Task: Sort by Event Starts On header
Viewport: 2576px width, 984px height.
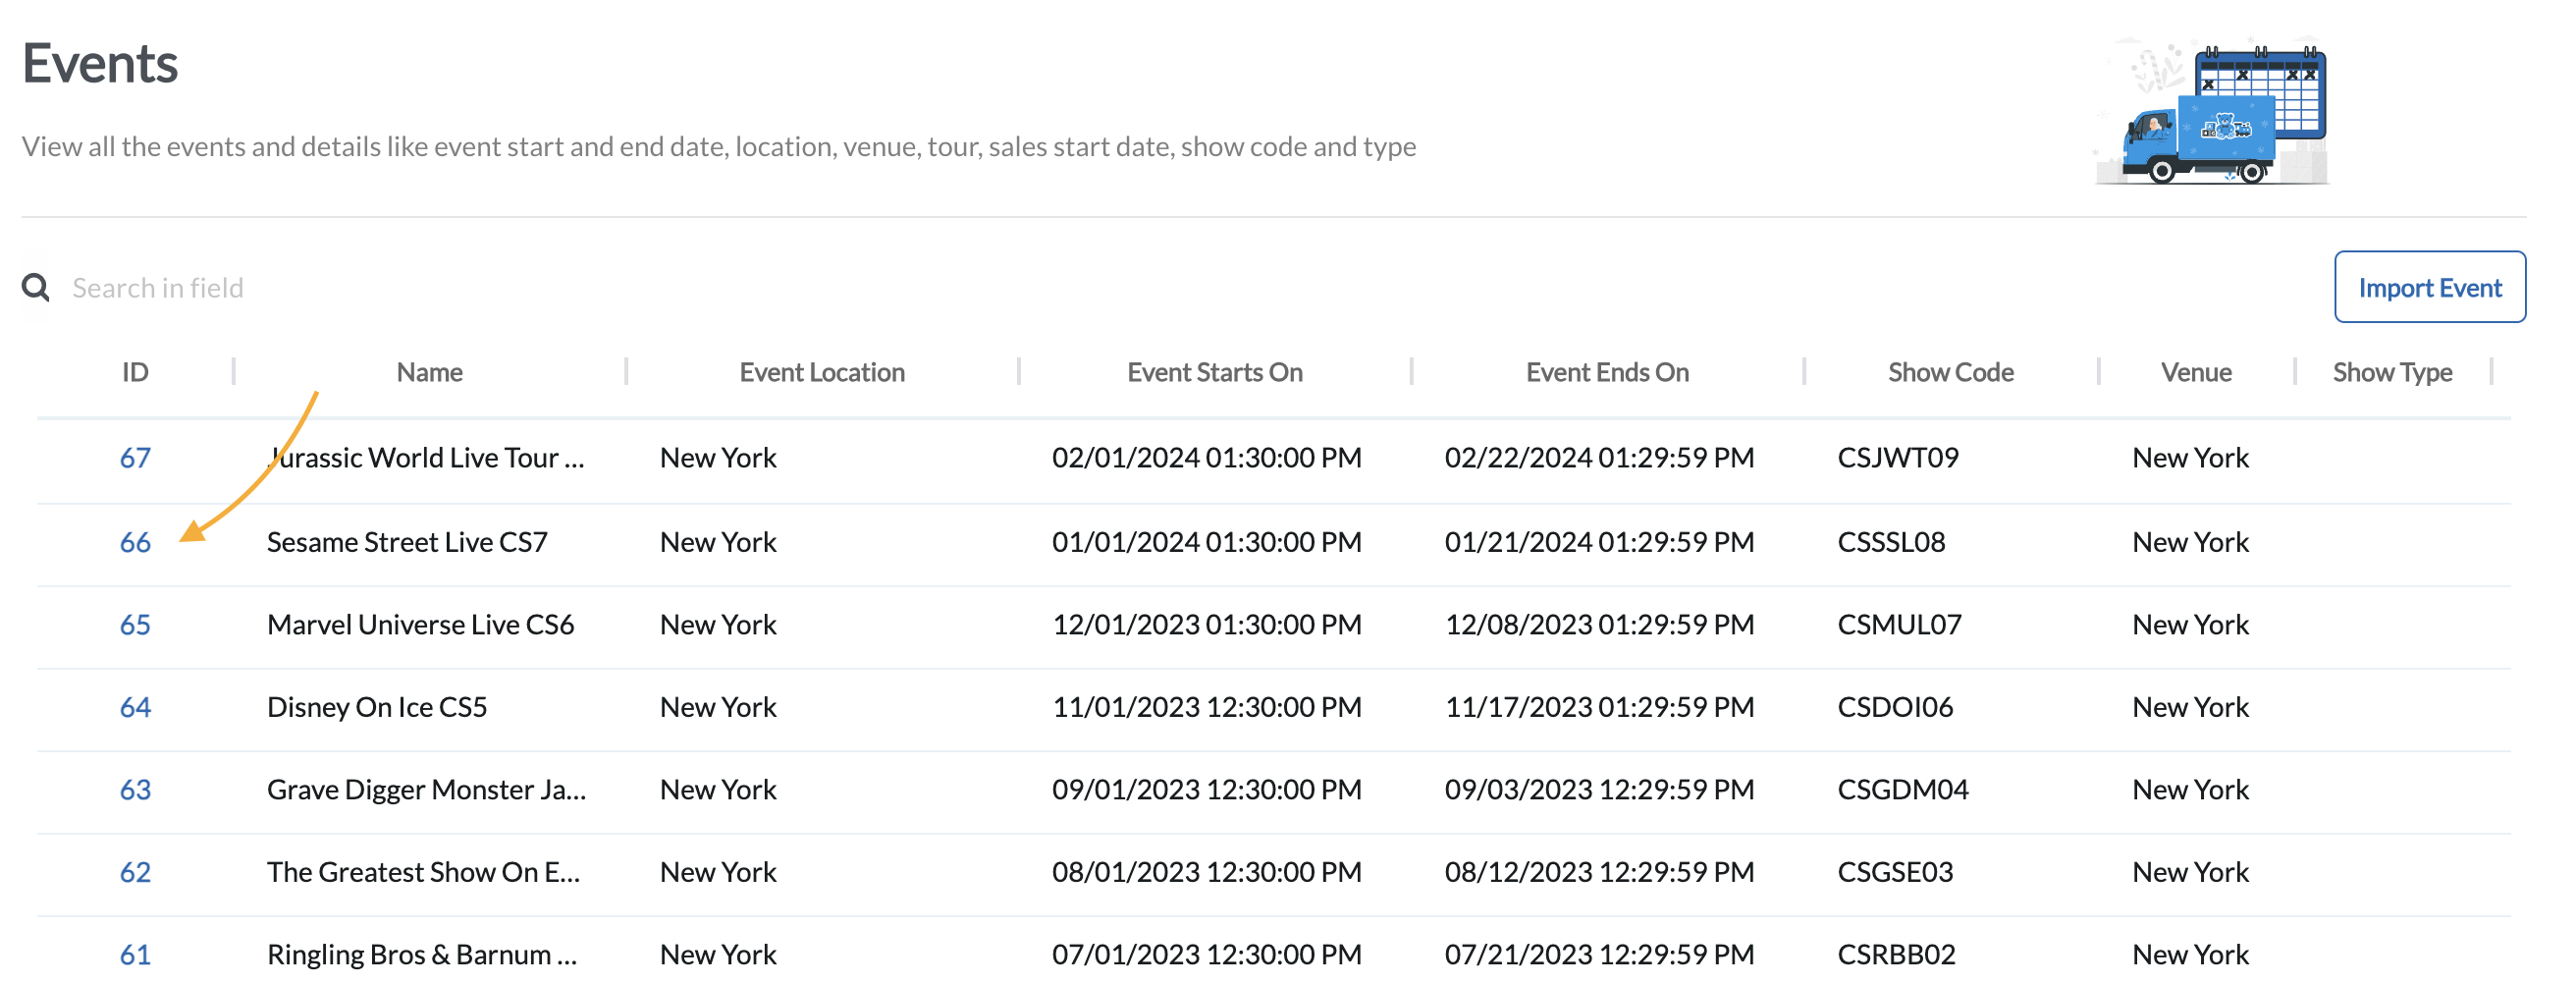Action: (1214, 371)
